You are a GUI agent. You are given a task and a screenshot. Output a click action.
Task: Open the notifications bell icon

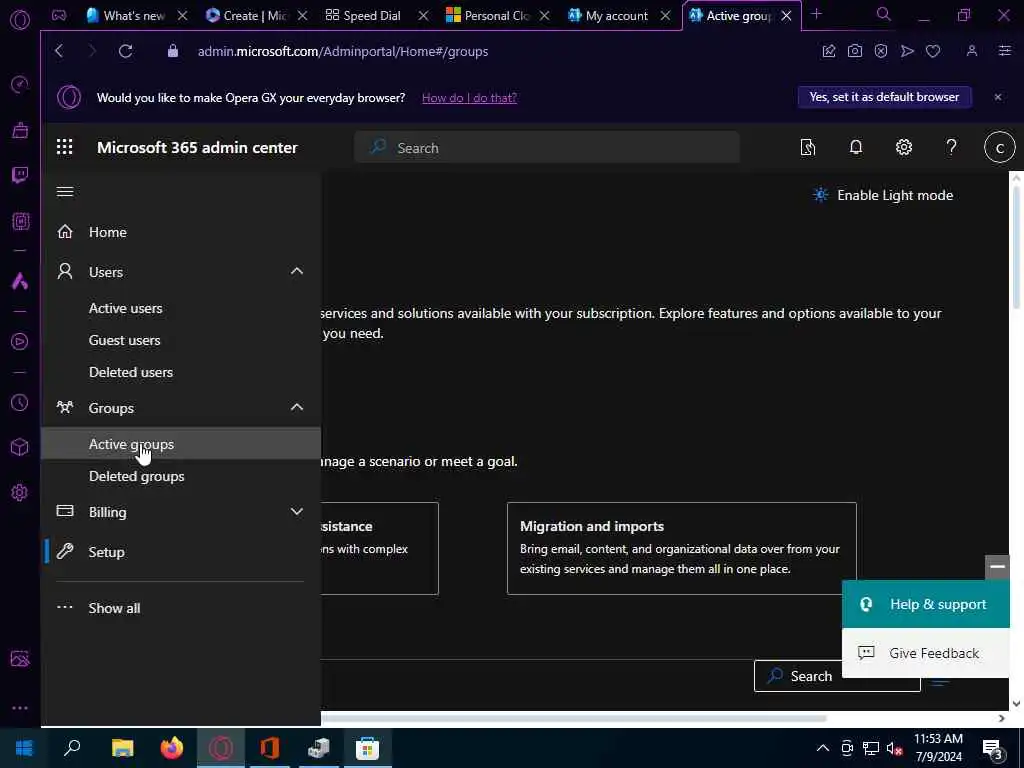(856, 147)
